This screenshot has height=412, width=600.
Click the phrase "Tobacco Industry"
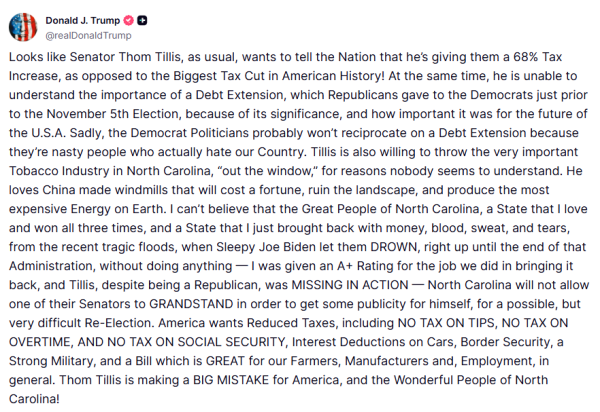(x=59, y=171)
